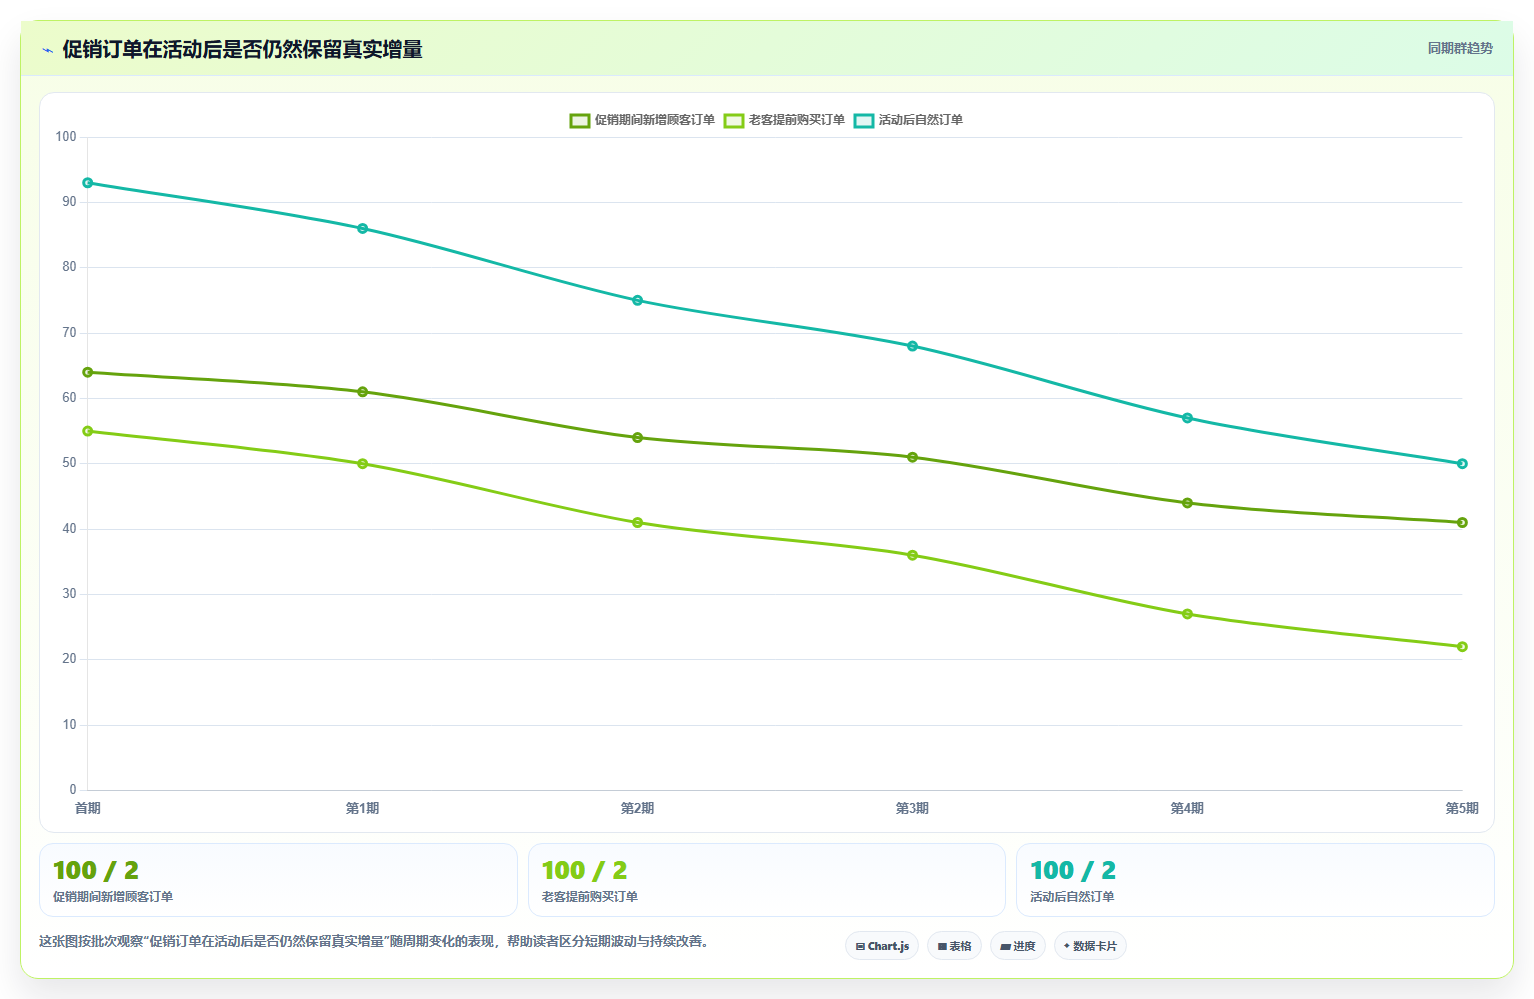Click the 同期群趋势 label in header
Image resolution: width=1534 pixels, height=999 pixels.
(x=1460, y=48)
